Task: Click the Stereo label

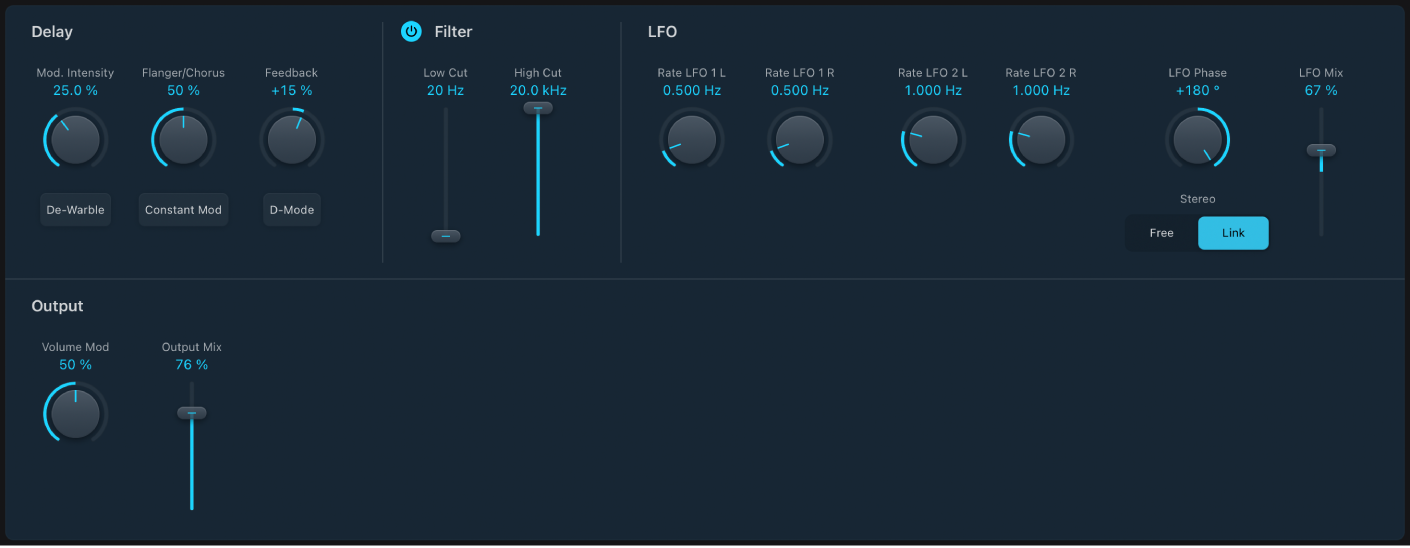Action: click(x=1197, y=199)
